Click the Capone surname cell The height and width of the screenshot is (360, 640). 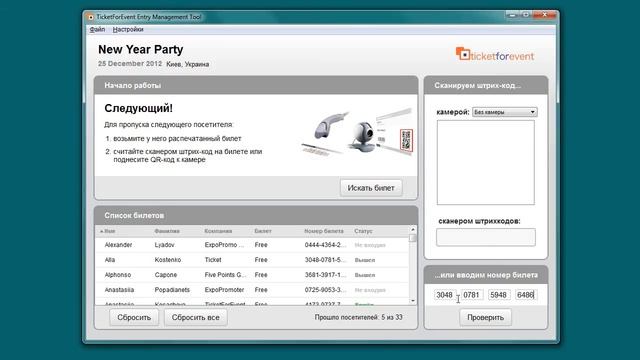(166, 275)
